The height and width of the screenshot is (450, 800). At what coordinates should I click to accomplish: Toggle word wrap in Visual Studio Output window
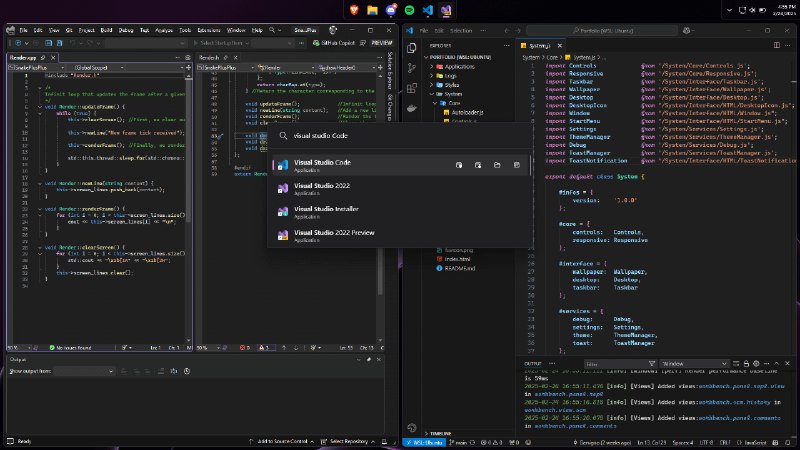point(173,371)
